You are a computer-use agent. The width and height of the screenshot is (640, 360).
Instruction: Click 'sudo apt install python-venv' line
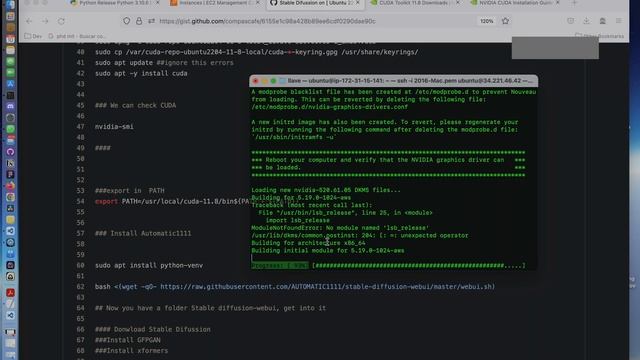click(x=149, y=265)
